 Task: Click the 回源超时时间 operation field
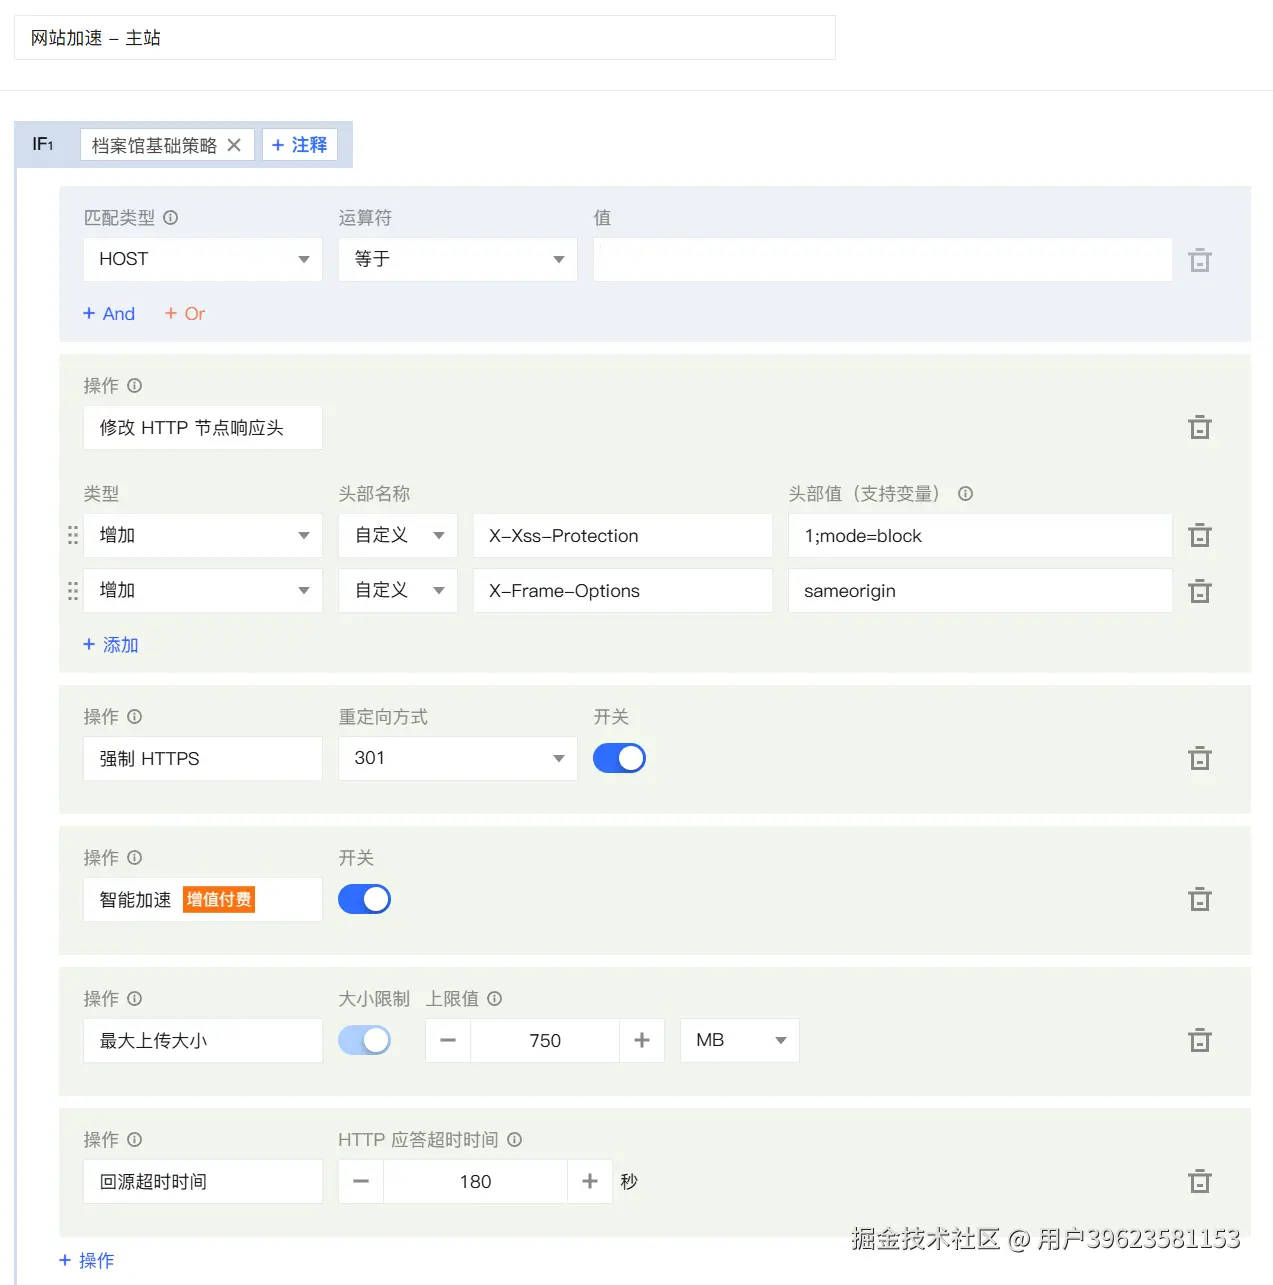[x=203, y=1181]
